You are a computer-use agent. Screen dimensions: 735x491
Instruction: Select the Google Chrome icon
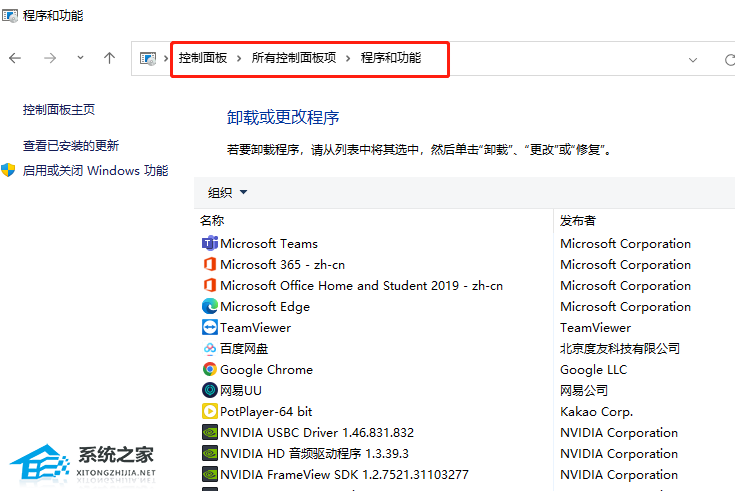click(209, 370)
